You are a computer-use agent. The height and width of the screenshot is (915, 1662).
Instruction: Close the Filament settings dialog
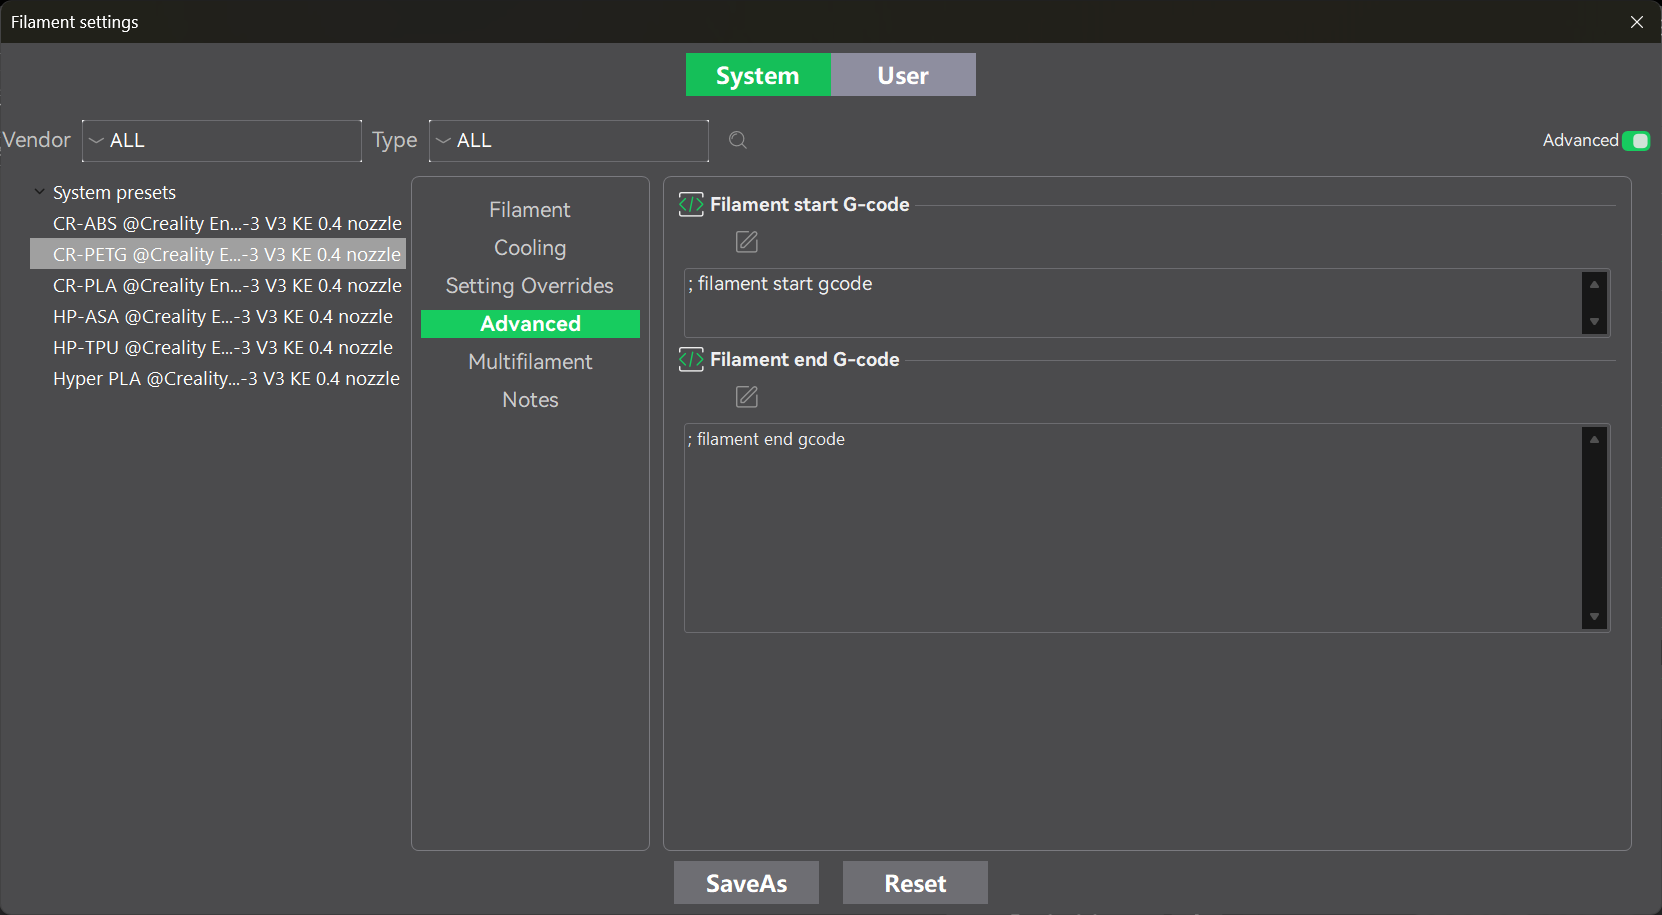click(x=1637, y=22)
